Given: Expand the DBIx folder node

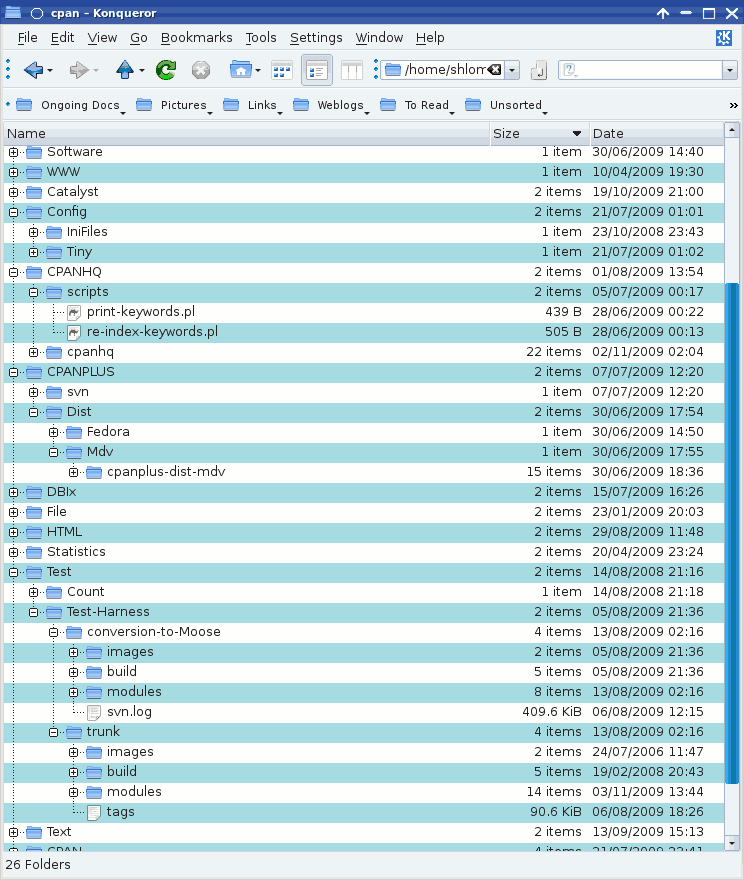Looking at the screenshot, I should 13,492.
